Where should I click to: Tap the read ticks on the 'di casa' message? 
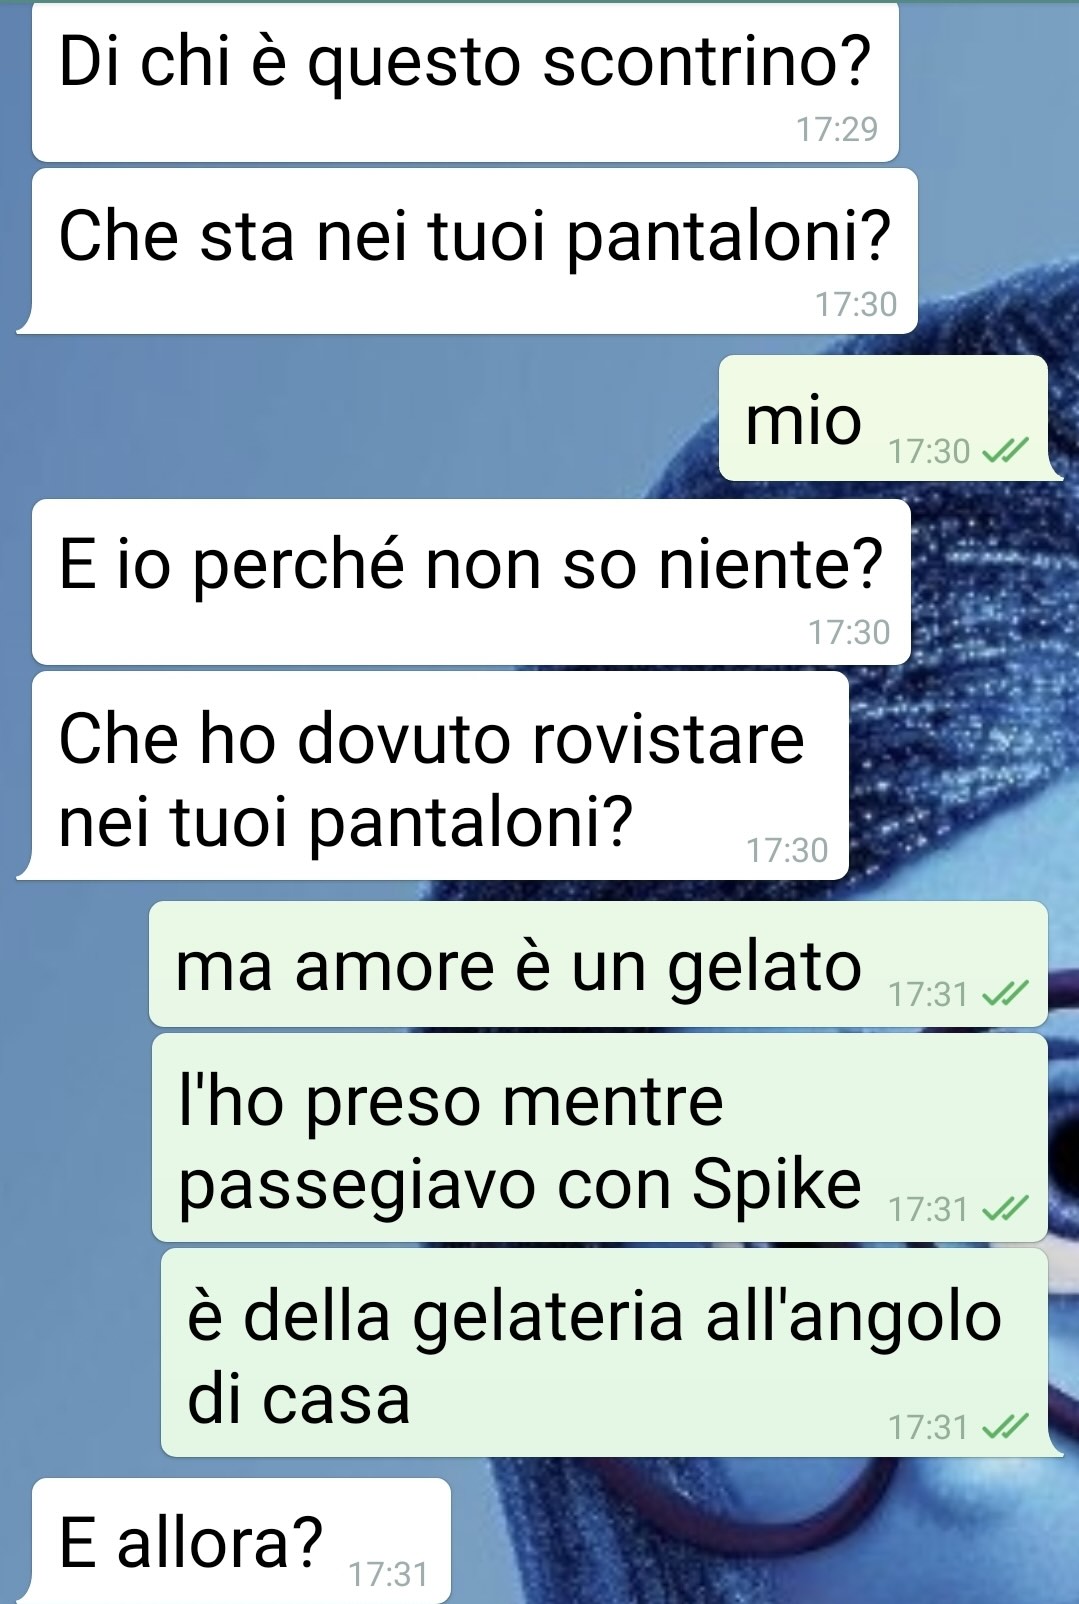1004,1426
